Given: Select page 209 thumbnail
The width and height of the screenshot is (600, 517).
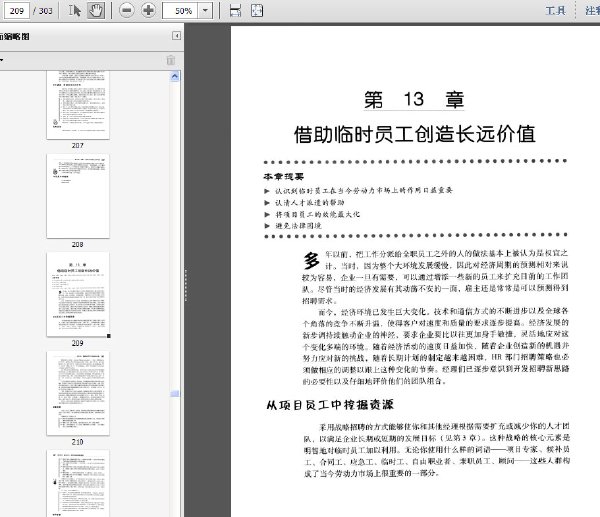Looking at the screenshot, I should pos(78,294).
